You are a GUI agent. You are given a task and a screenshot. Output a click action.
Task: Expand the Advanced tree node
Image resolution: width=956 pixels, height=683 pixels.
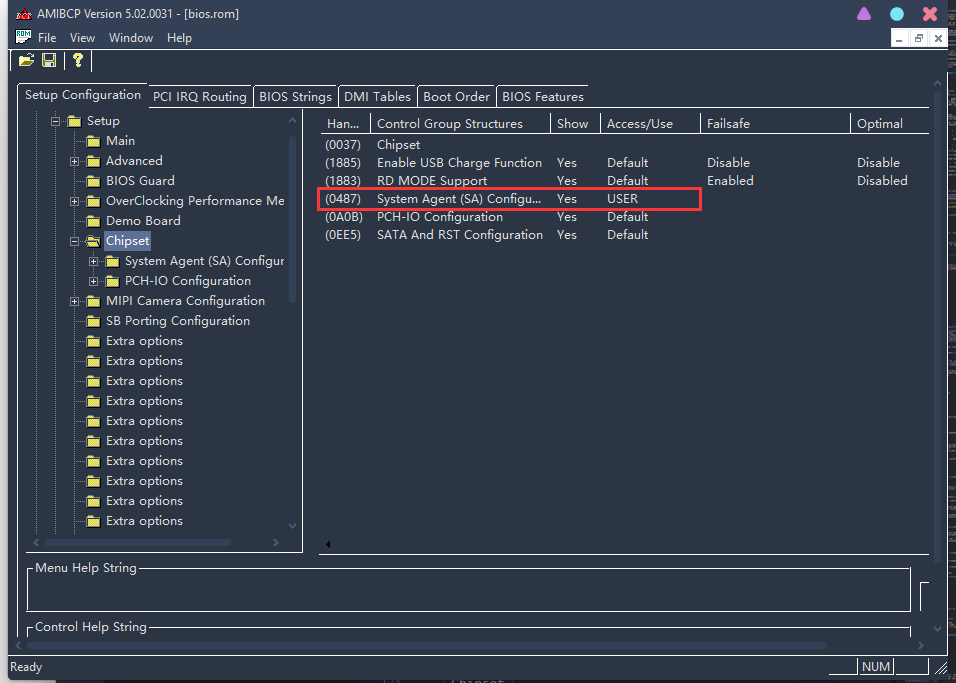pyautogui.click(x=74, y=162)
